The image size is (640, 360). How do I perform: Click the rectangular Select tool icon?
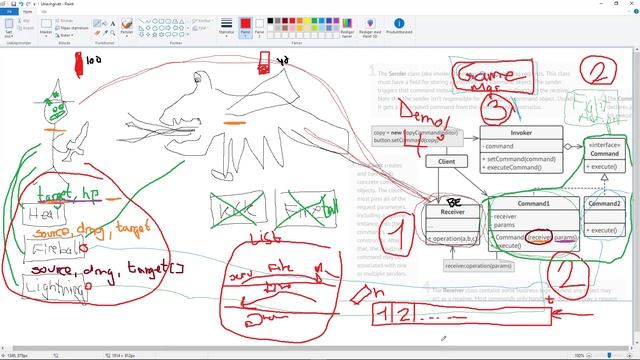coord(46,23)
